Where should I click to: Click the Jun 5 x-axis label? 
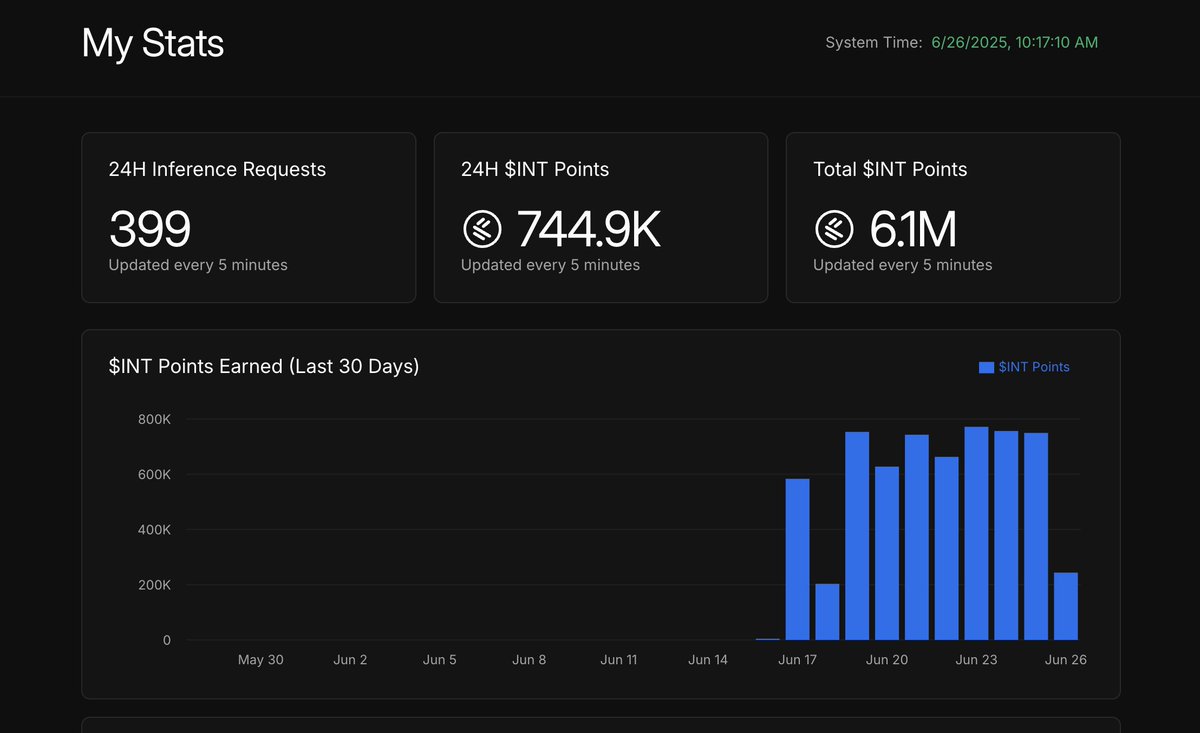[x=440, y=660]
